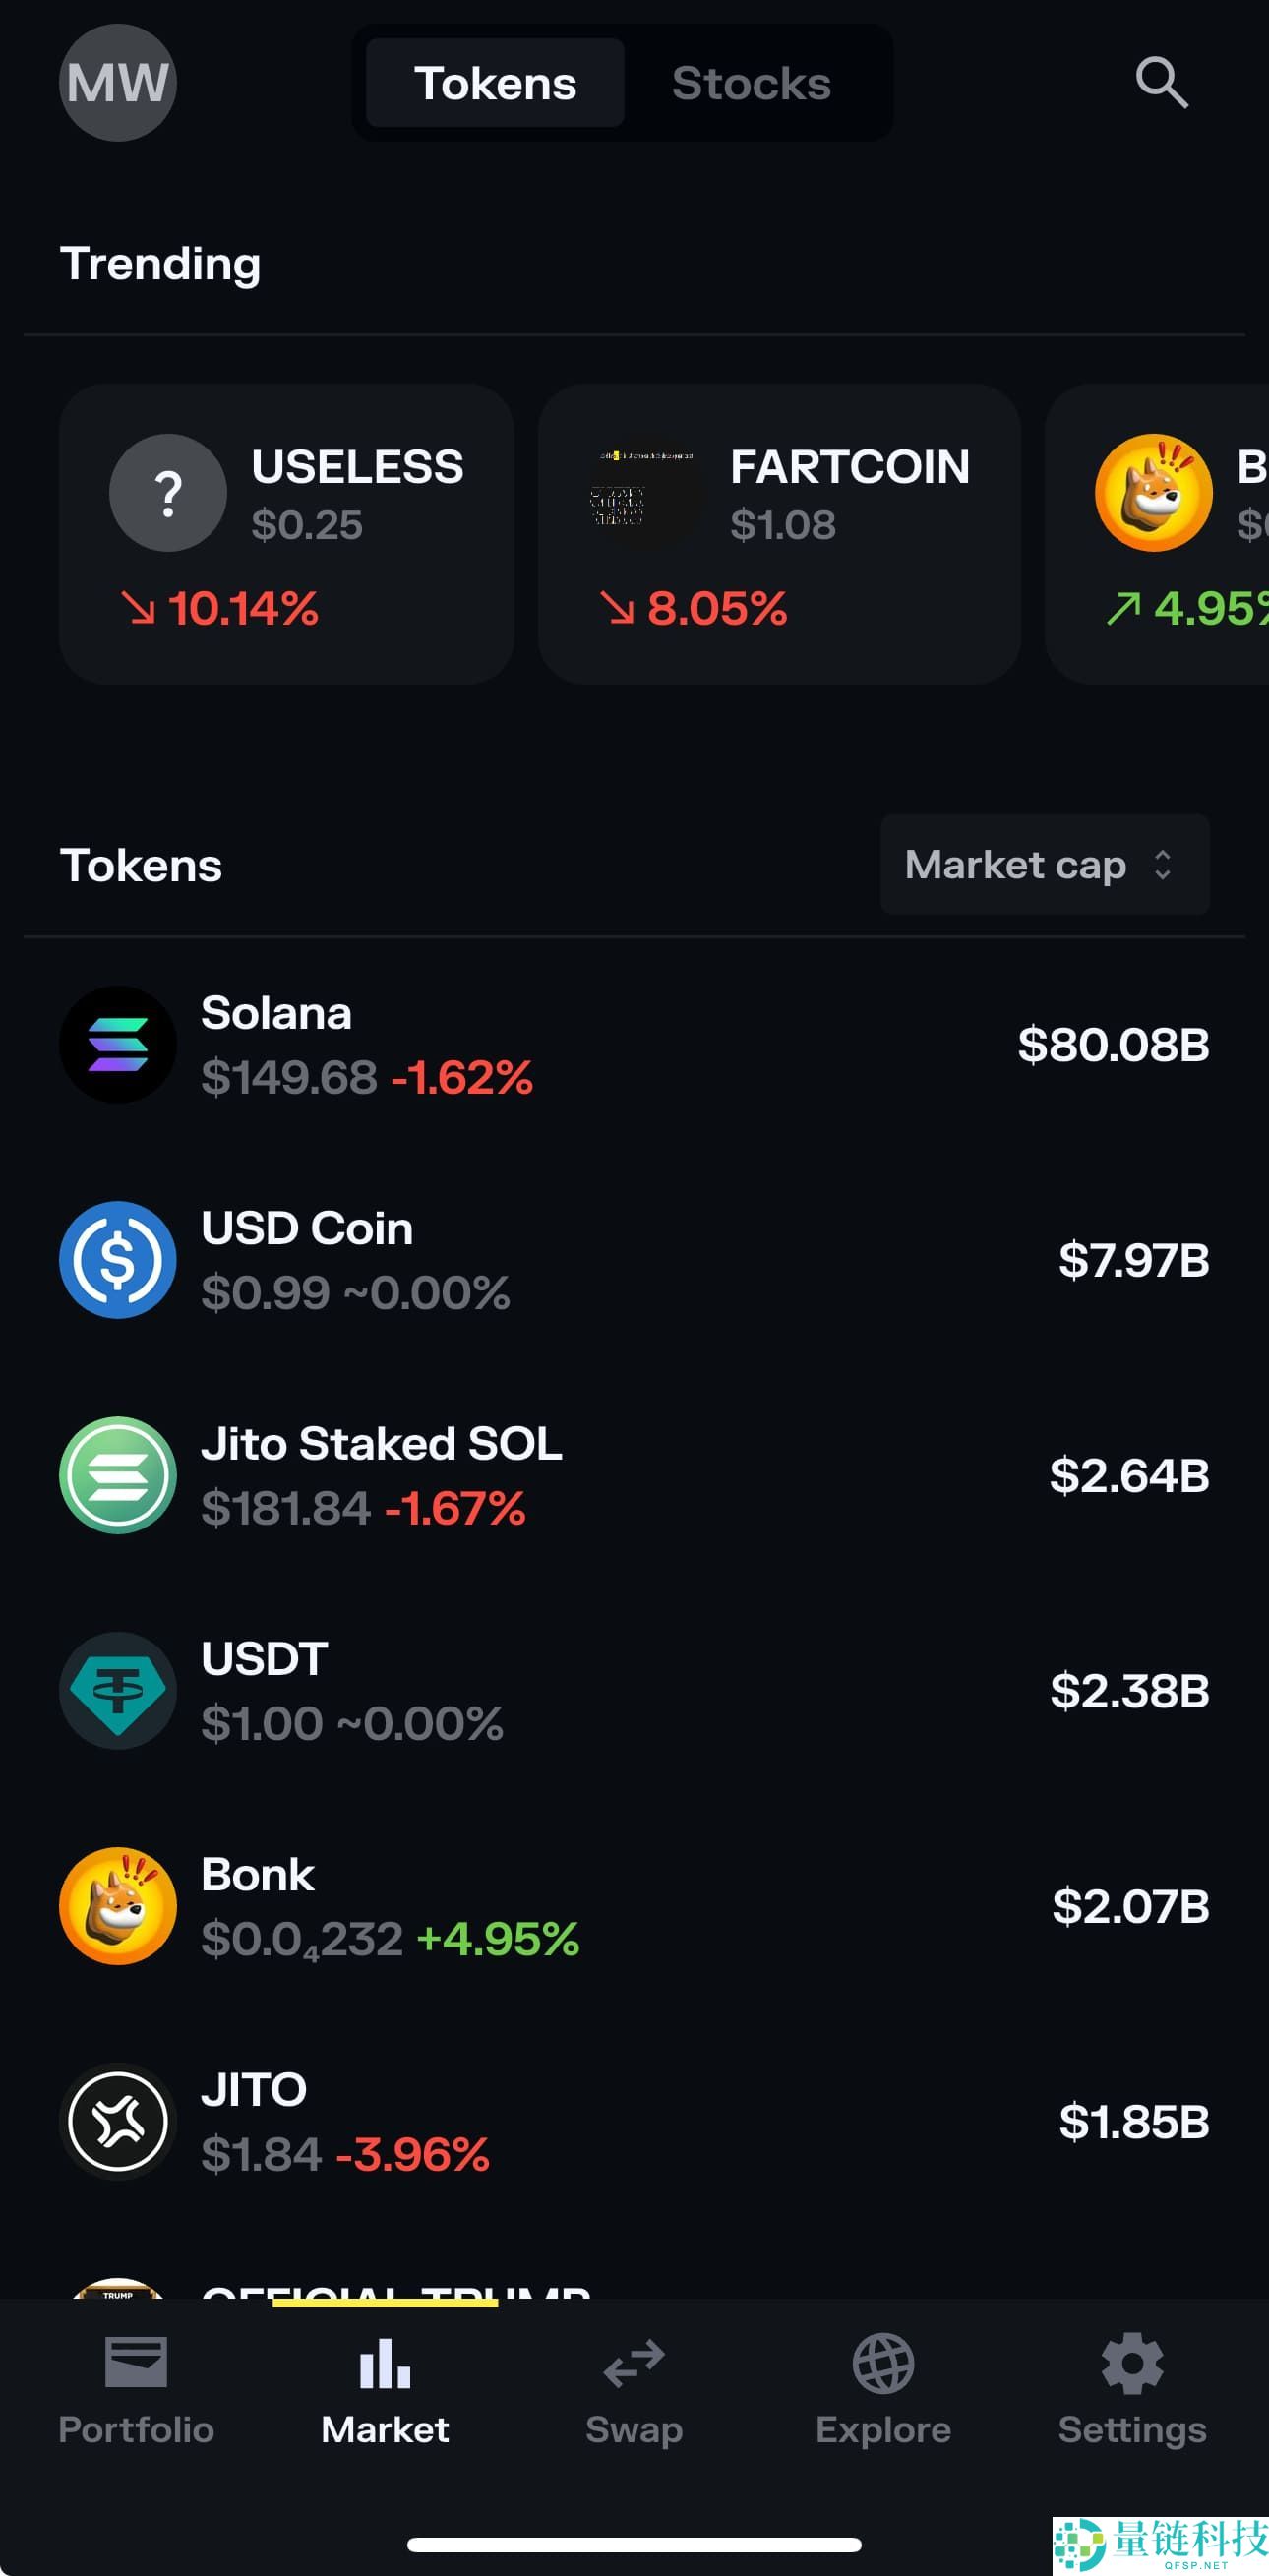Viewport: 1269px width, 2576px height.
Task: Tap the Jito Staked SOL logo
Action: pyautogui.click(x=118, y=1475)
